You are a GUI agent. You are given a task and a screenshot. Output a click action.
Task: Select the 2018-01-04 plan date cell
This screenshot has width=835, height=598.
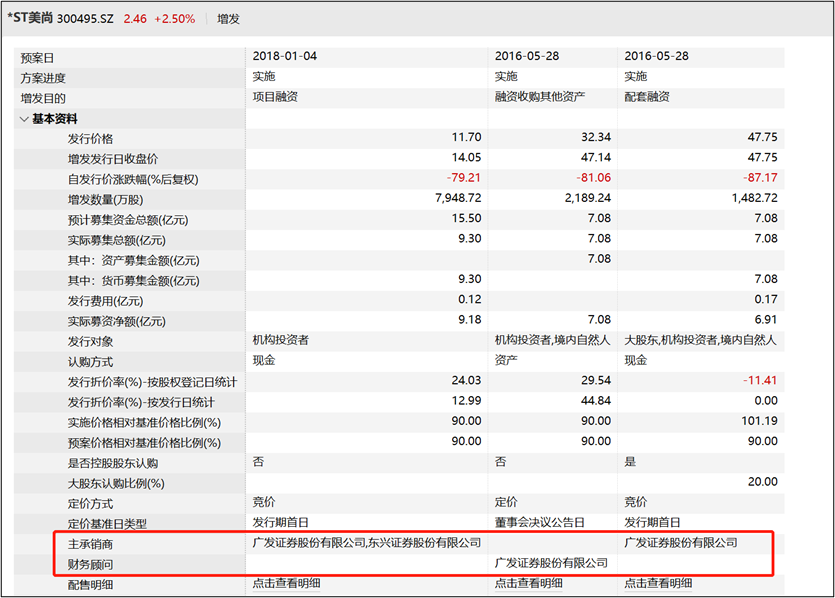(285, 57)
